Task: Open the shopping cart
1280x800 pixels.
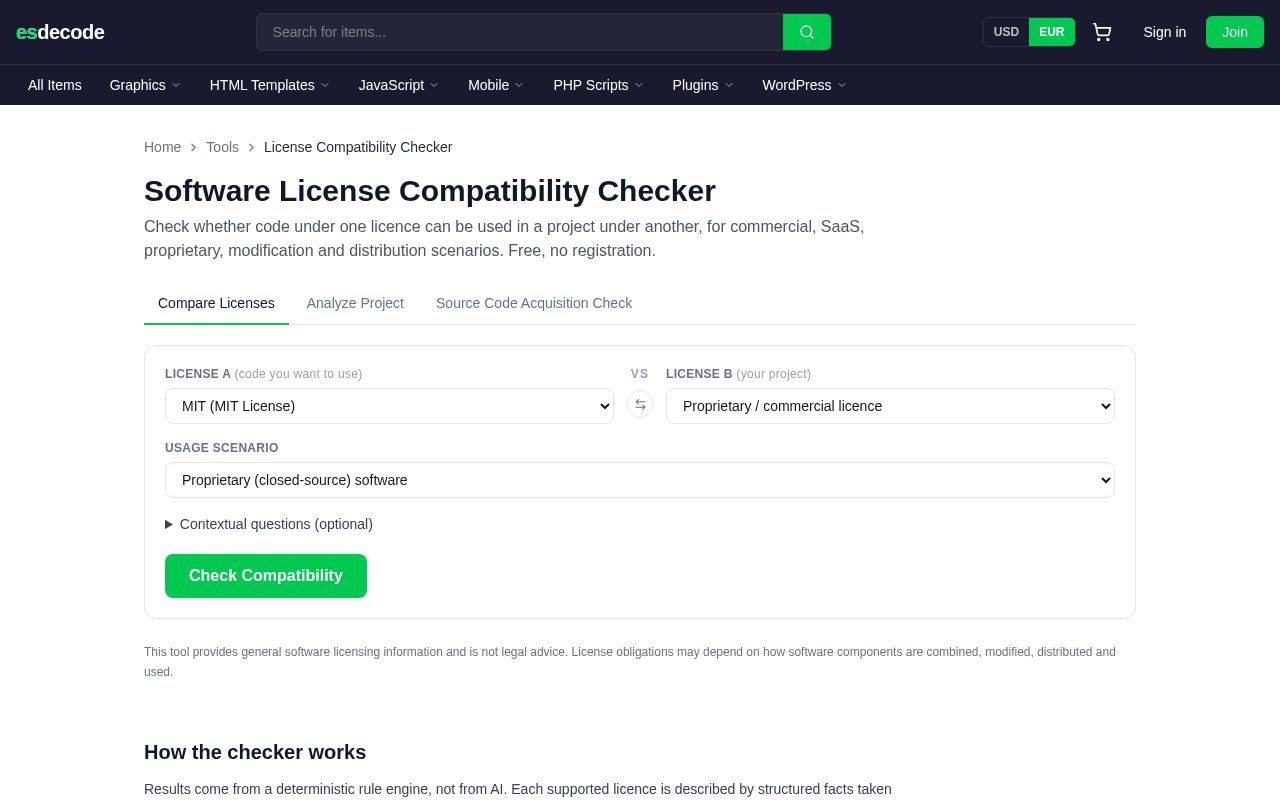Action: click(1102, 32)
